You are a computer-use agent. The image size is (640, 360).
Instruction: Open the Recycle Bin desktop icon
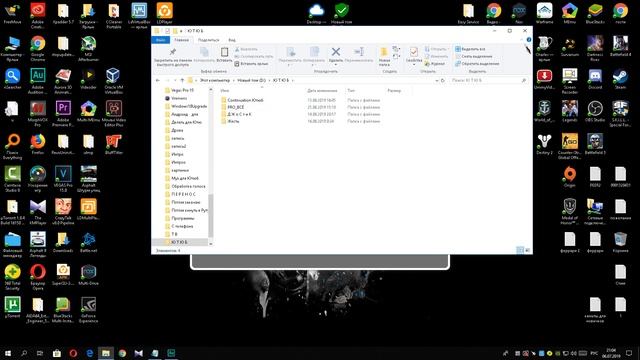pyautogui.click(x=620, y=242)
